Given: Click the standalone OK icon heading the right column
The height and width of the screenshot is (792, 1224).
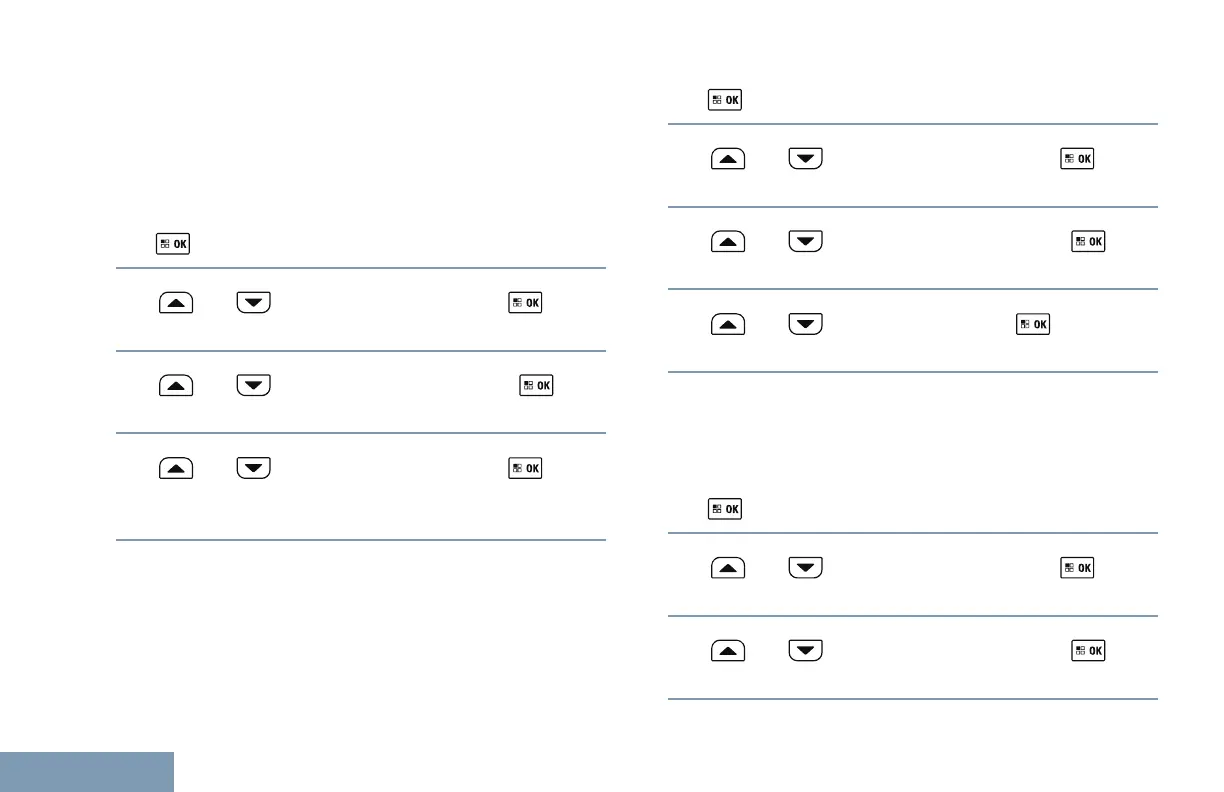Looking at the screenshot, I should 725,100.
